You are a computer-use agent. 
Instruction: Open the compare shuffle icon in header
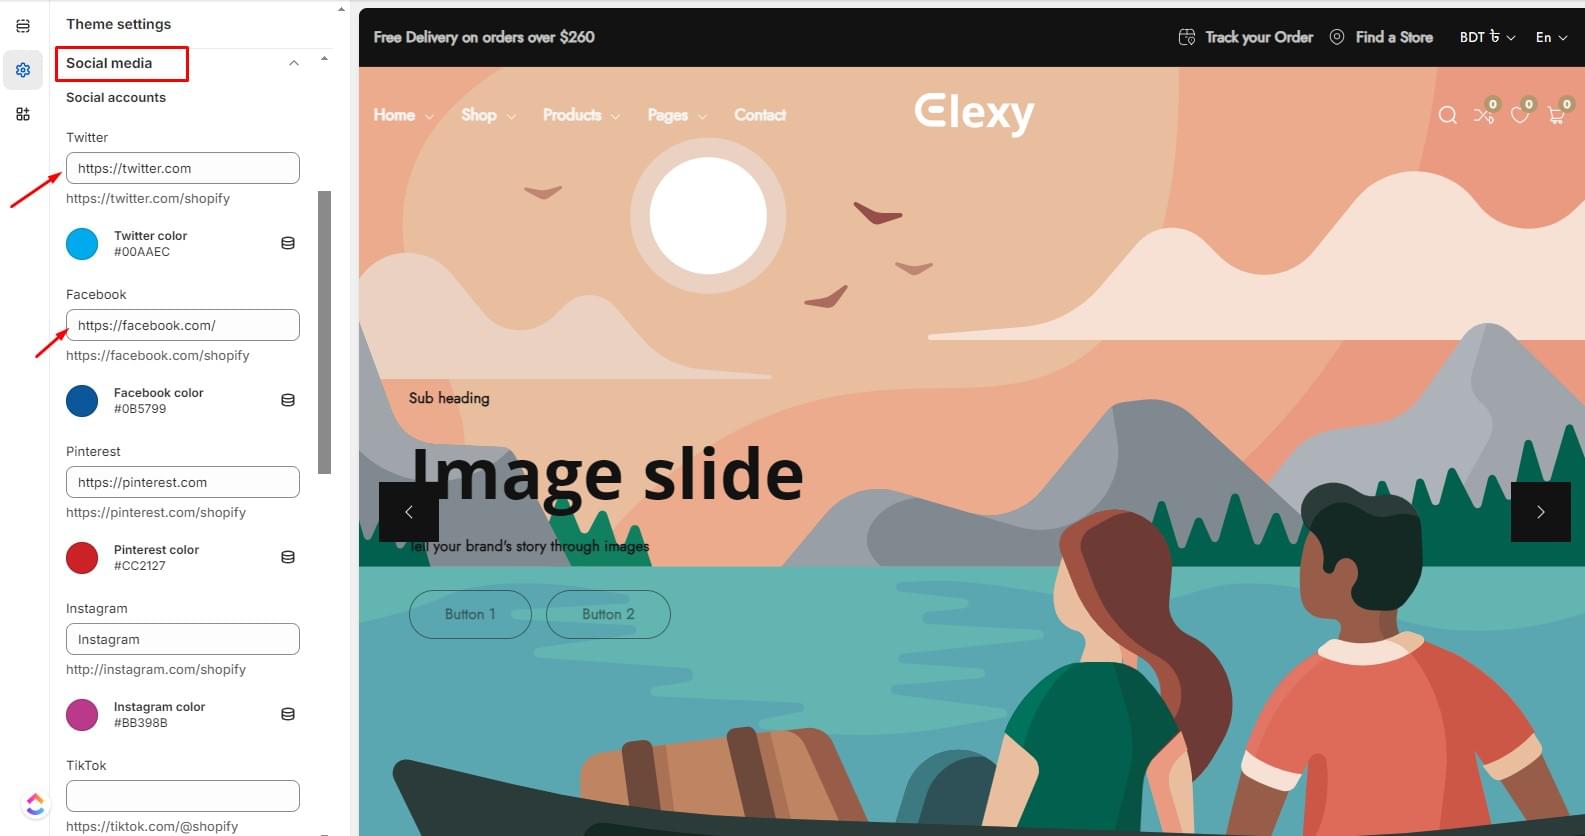(x=1484, y=116)
